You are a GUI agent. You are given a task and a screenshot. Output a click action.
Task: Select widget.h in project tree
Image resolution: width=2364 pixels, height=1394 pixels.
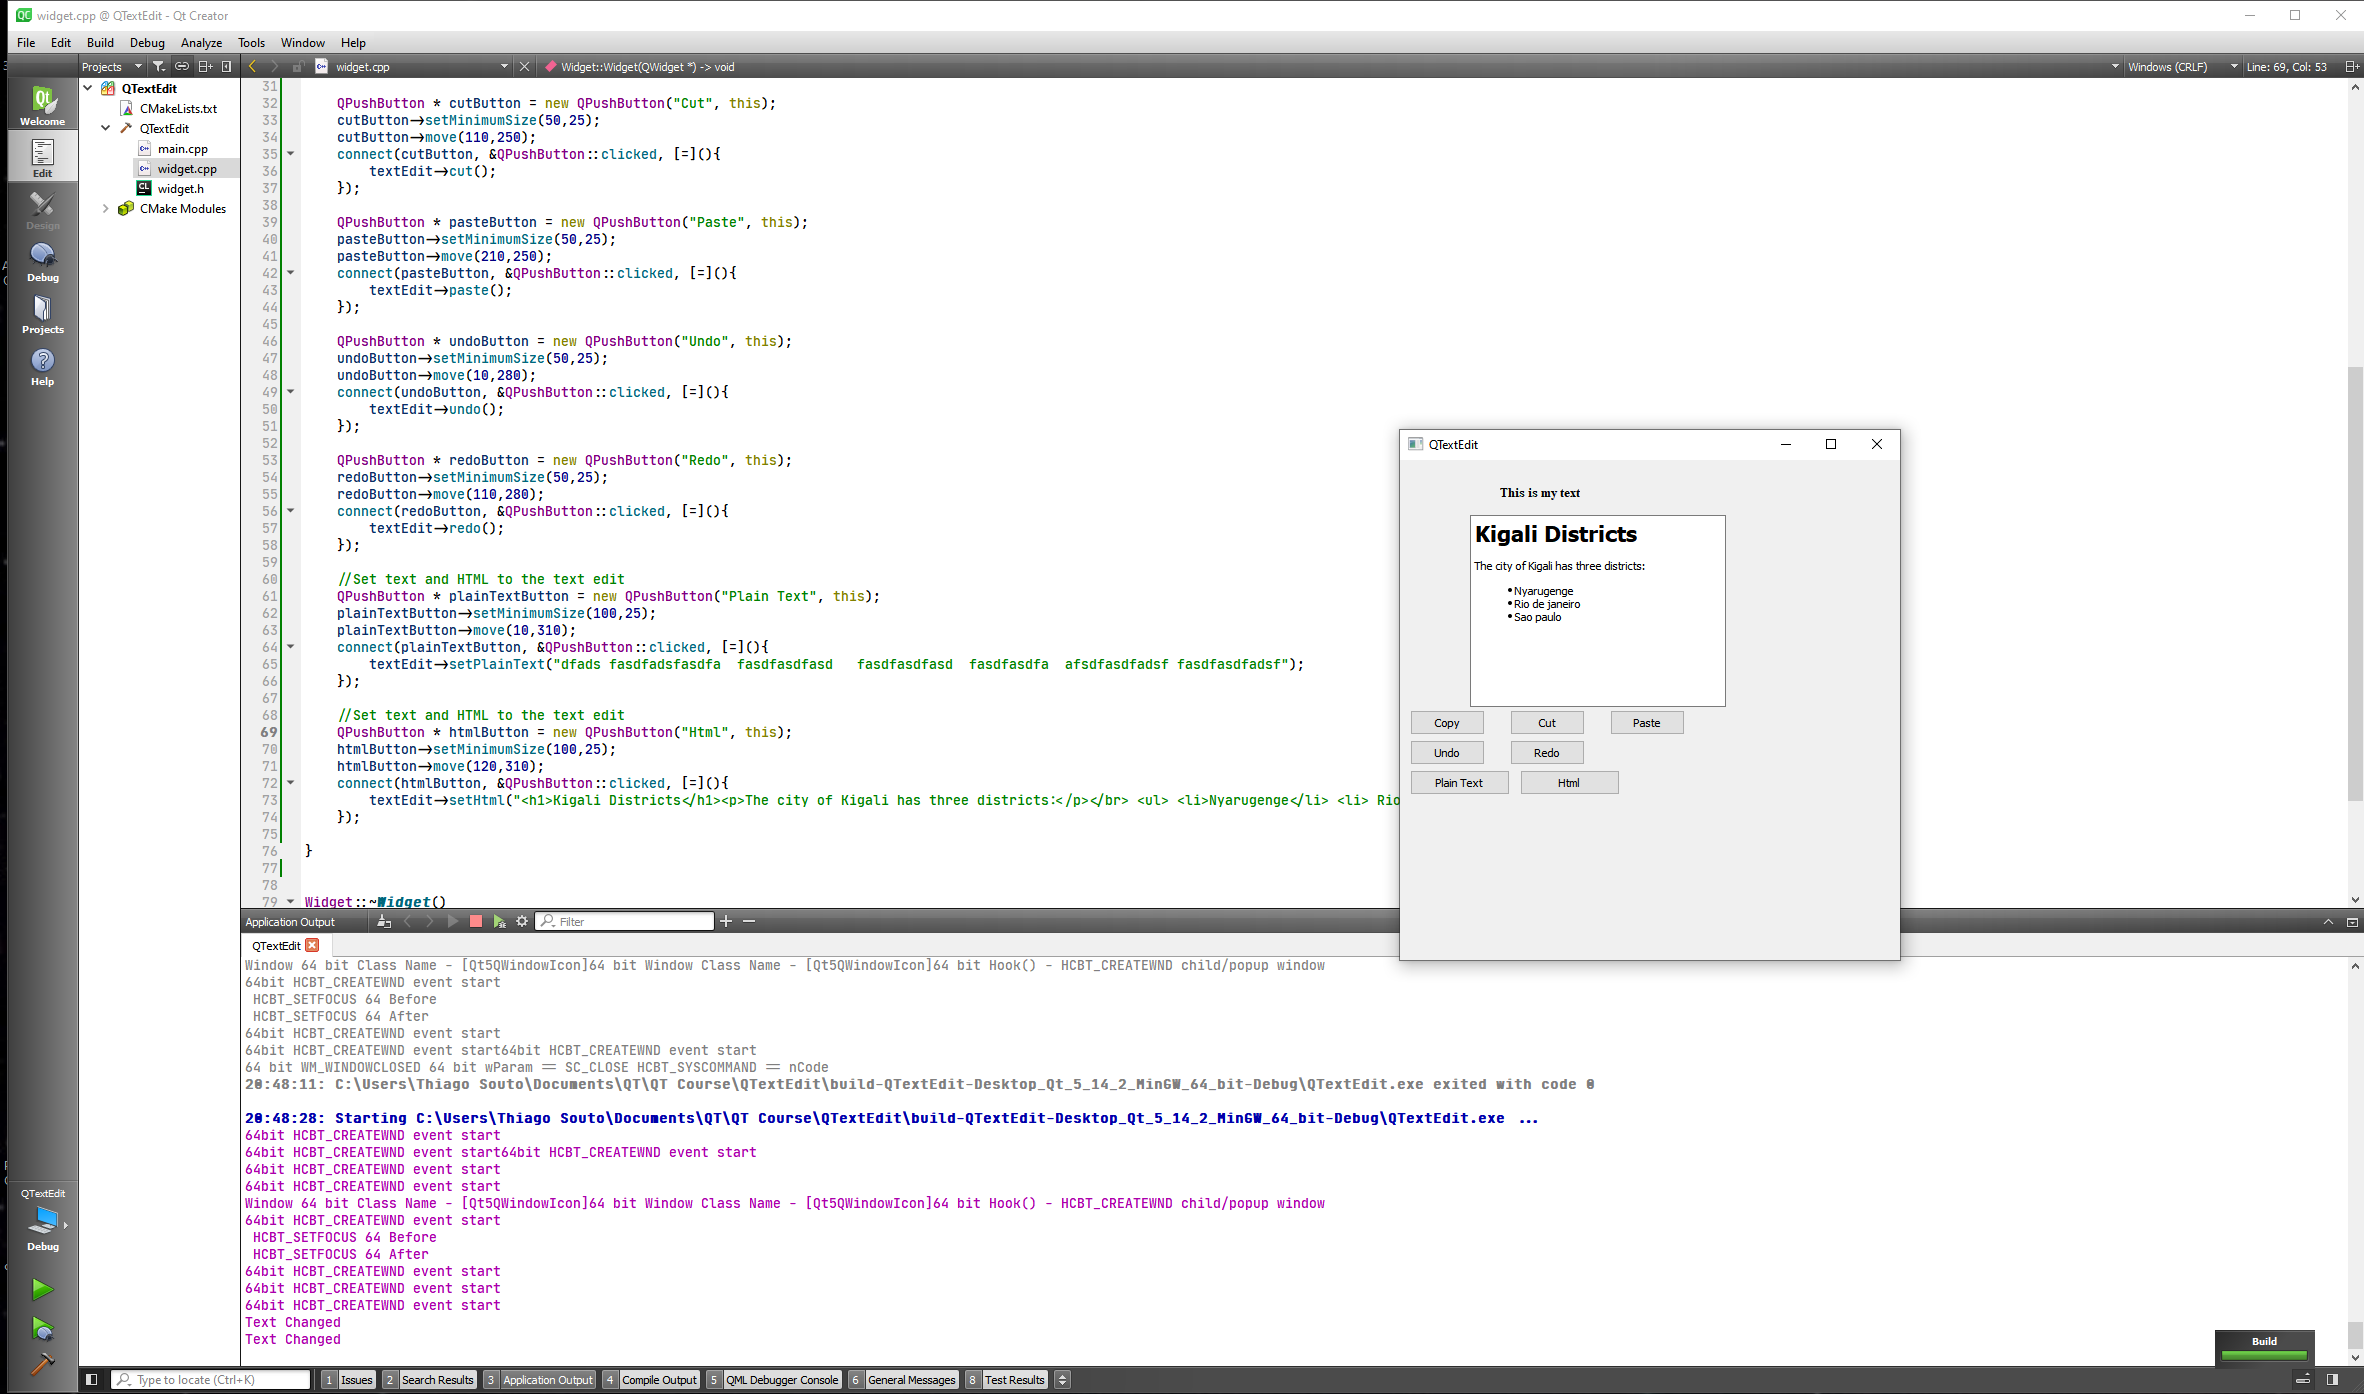click(180, 188)
